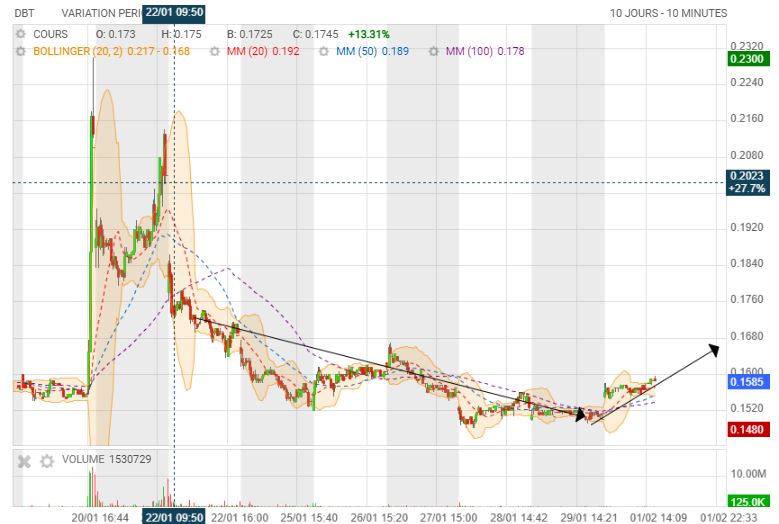Click the O: 0.173 open value
This screenshot has height=524, width=779.
tap(115, 34)
